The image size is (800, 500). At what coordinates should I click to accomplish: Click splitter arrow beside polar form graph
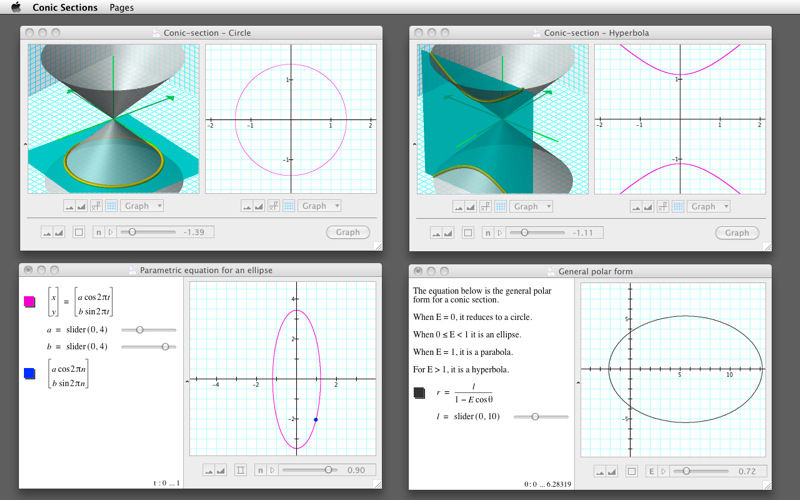[x=578, y=382]
